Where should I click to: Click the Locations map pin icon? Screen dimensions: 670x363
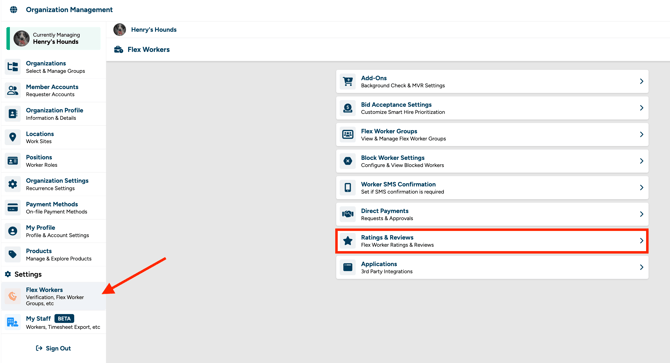pyautogui.click(x=13, y=137)
